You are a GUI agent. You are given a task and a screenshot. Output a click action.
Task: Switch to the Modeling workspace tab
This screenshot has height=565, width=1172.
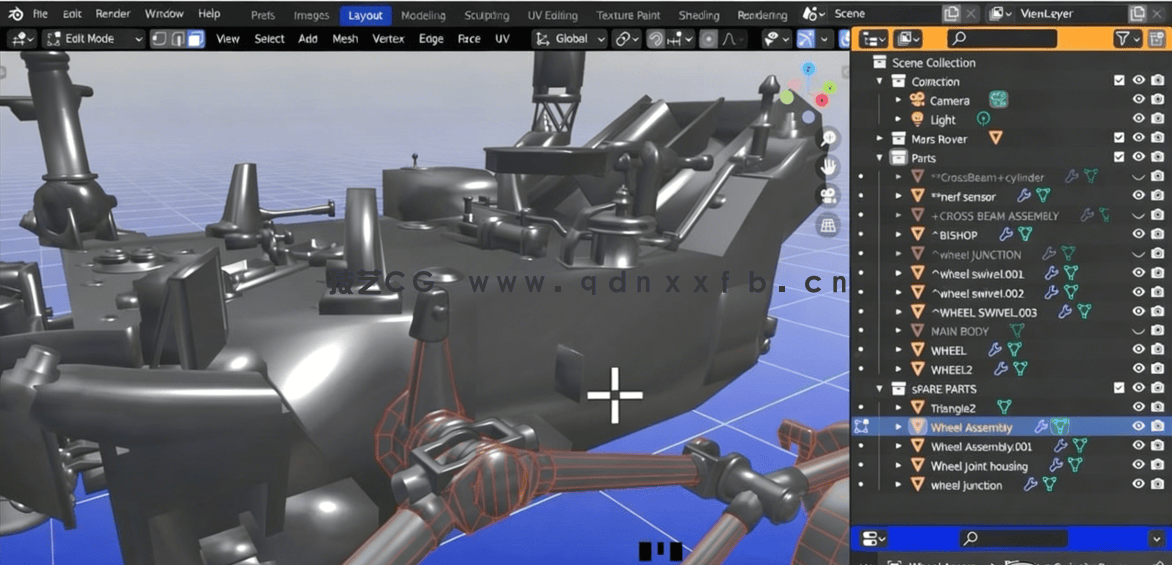click(423, 15)
